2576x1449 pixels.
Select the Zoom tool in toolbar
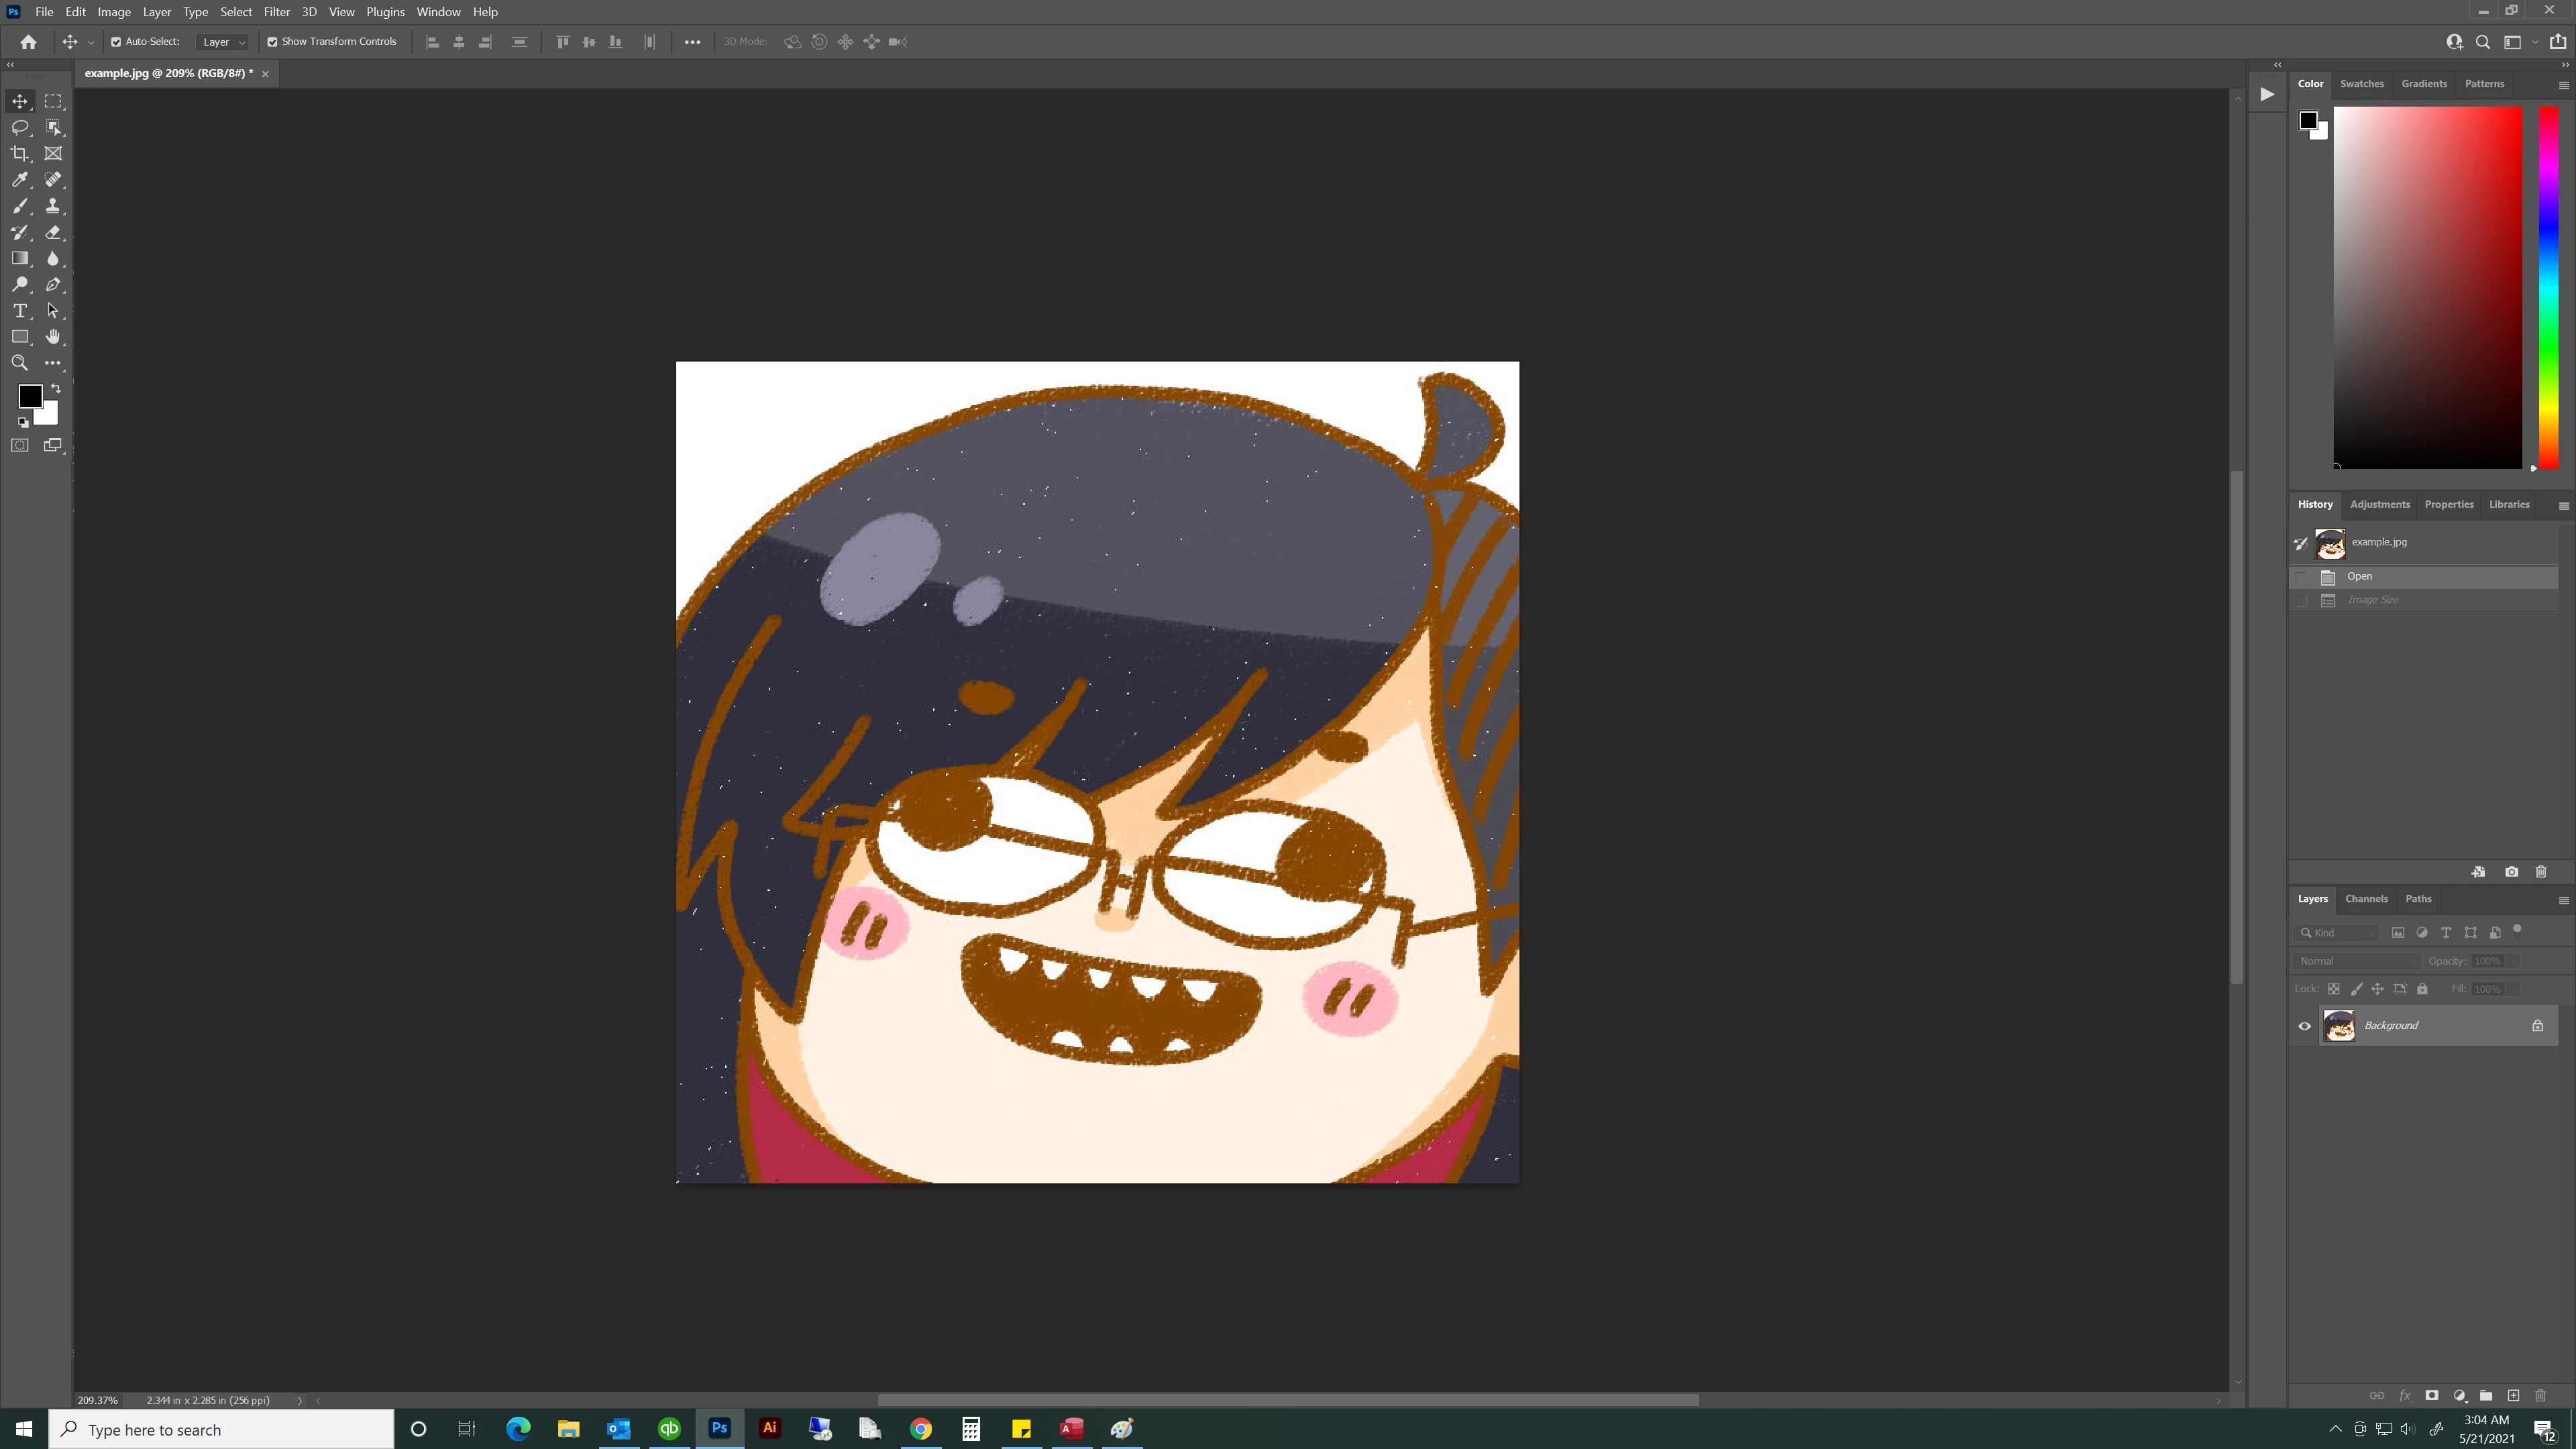pyautogui.click(x=20, y=363)
